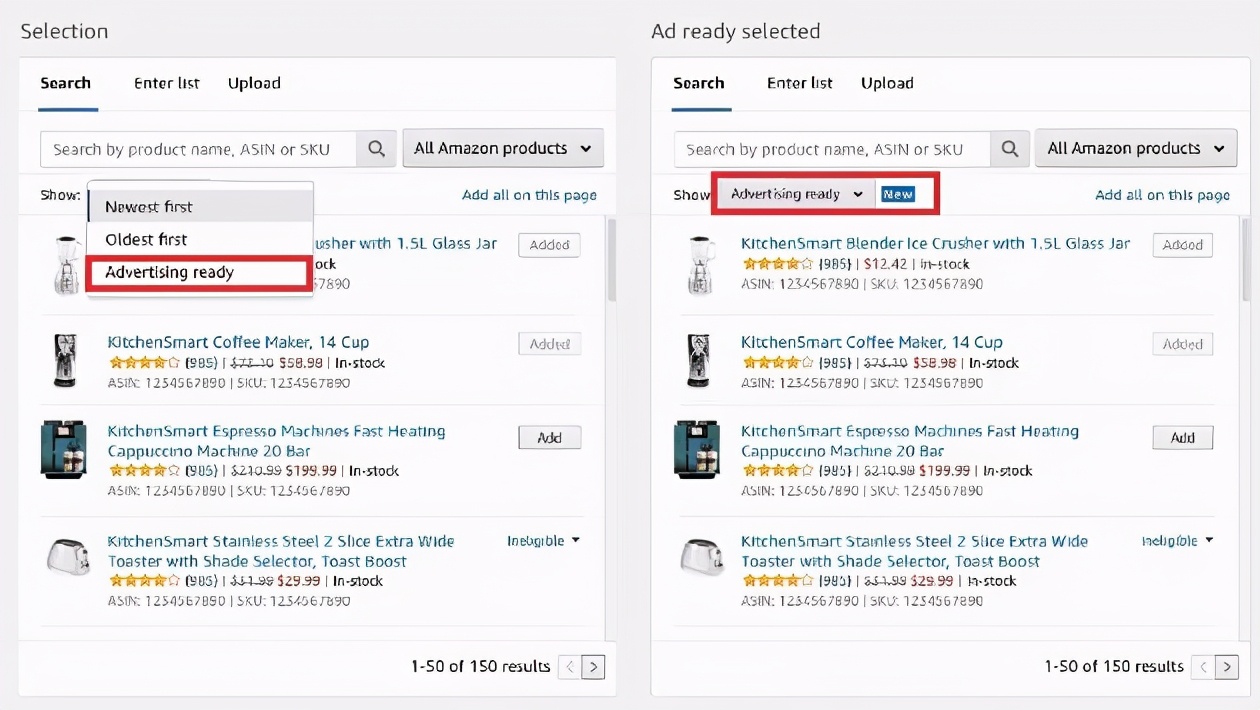
Task: Click the search magnifier icon in right panel
Action: pos(1010,149)
